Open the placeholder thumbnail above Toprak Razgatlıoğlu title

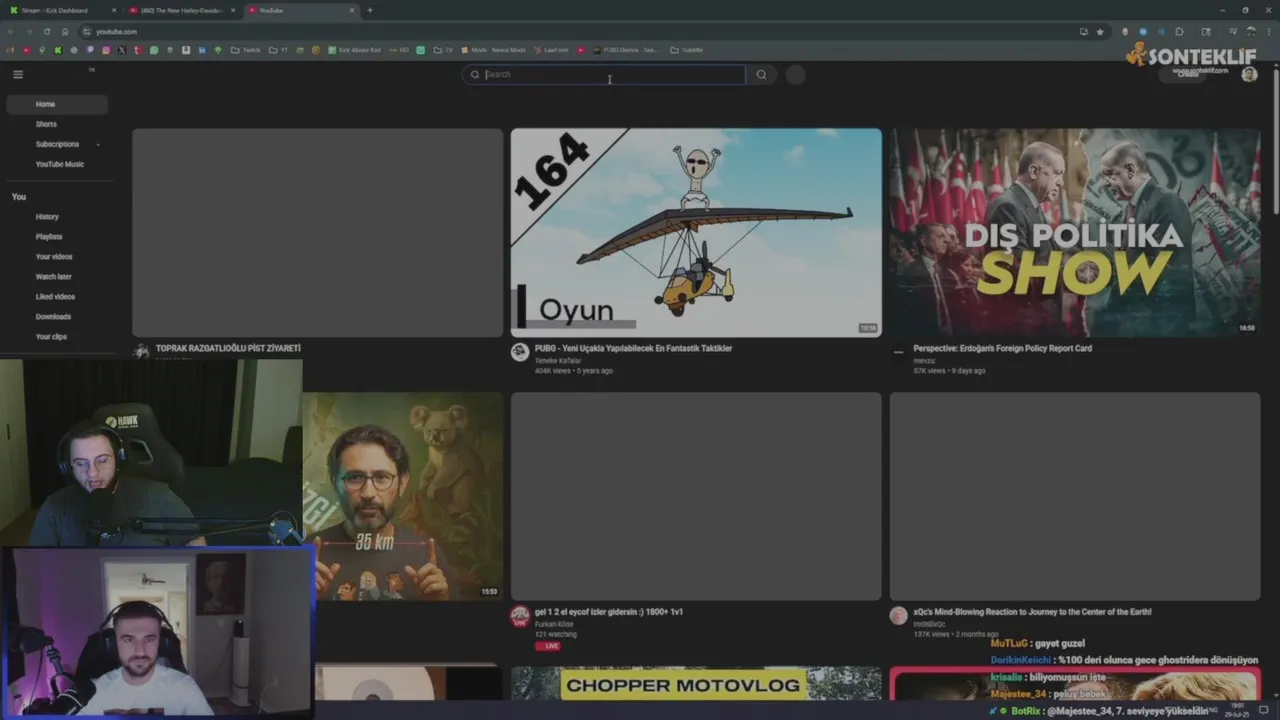pos(317,232)
